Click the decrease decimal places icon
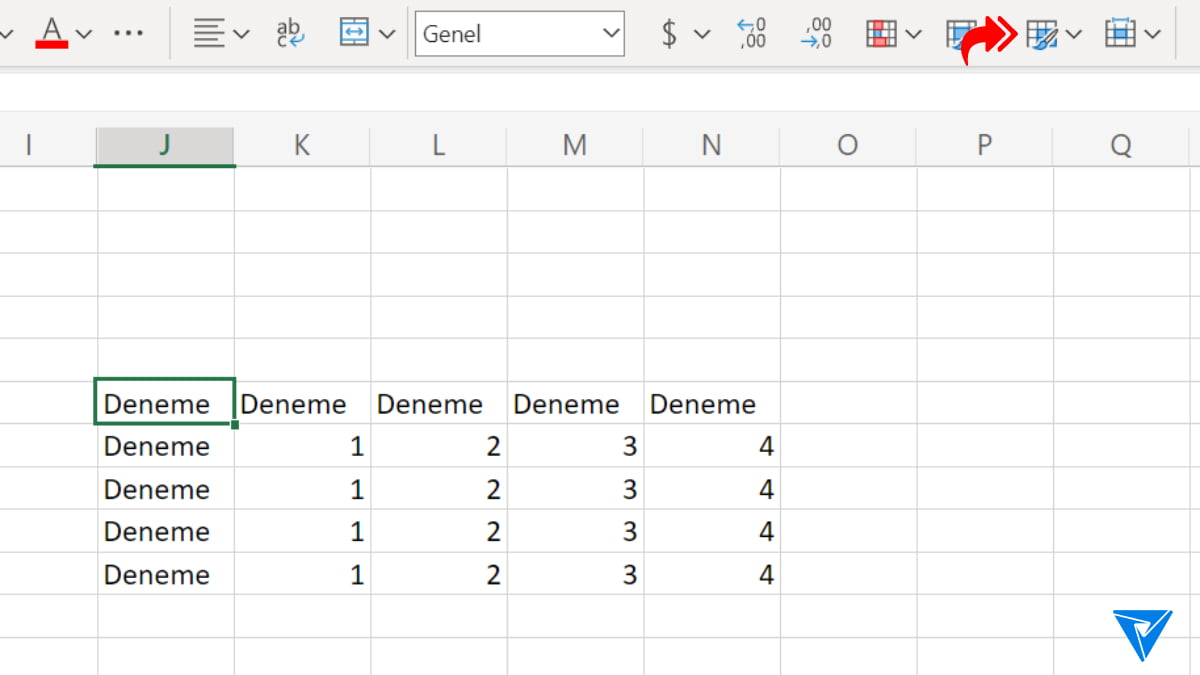Viewport: 1200px width, 675px height. pos(816,34)
